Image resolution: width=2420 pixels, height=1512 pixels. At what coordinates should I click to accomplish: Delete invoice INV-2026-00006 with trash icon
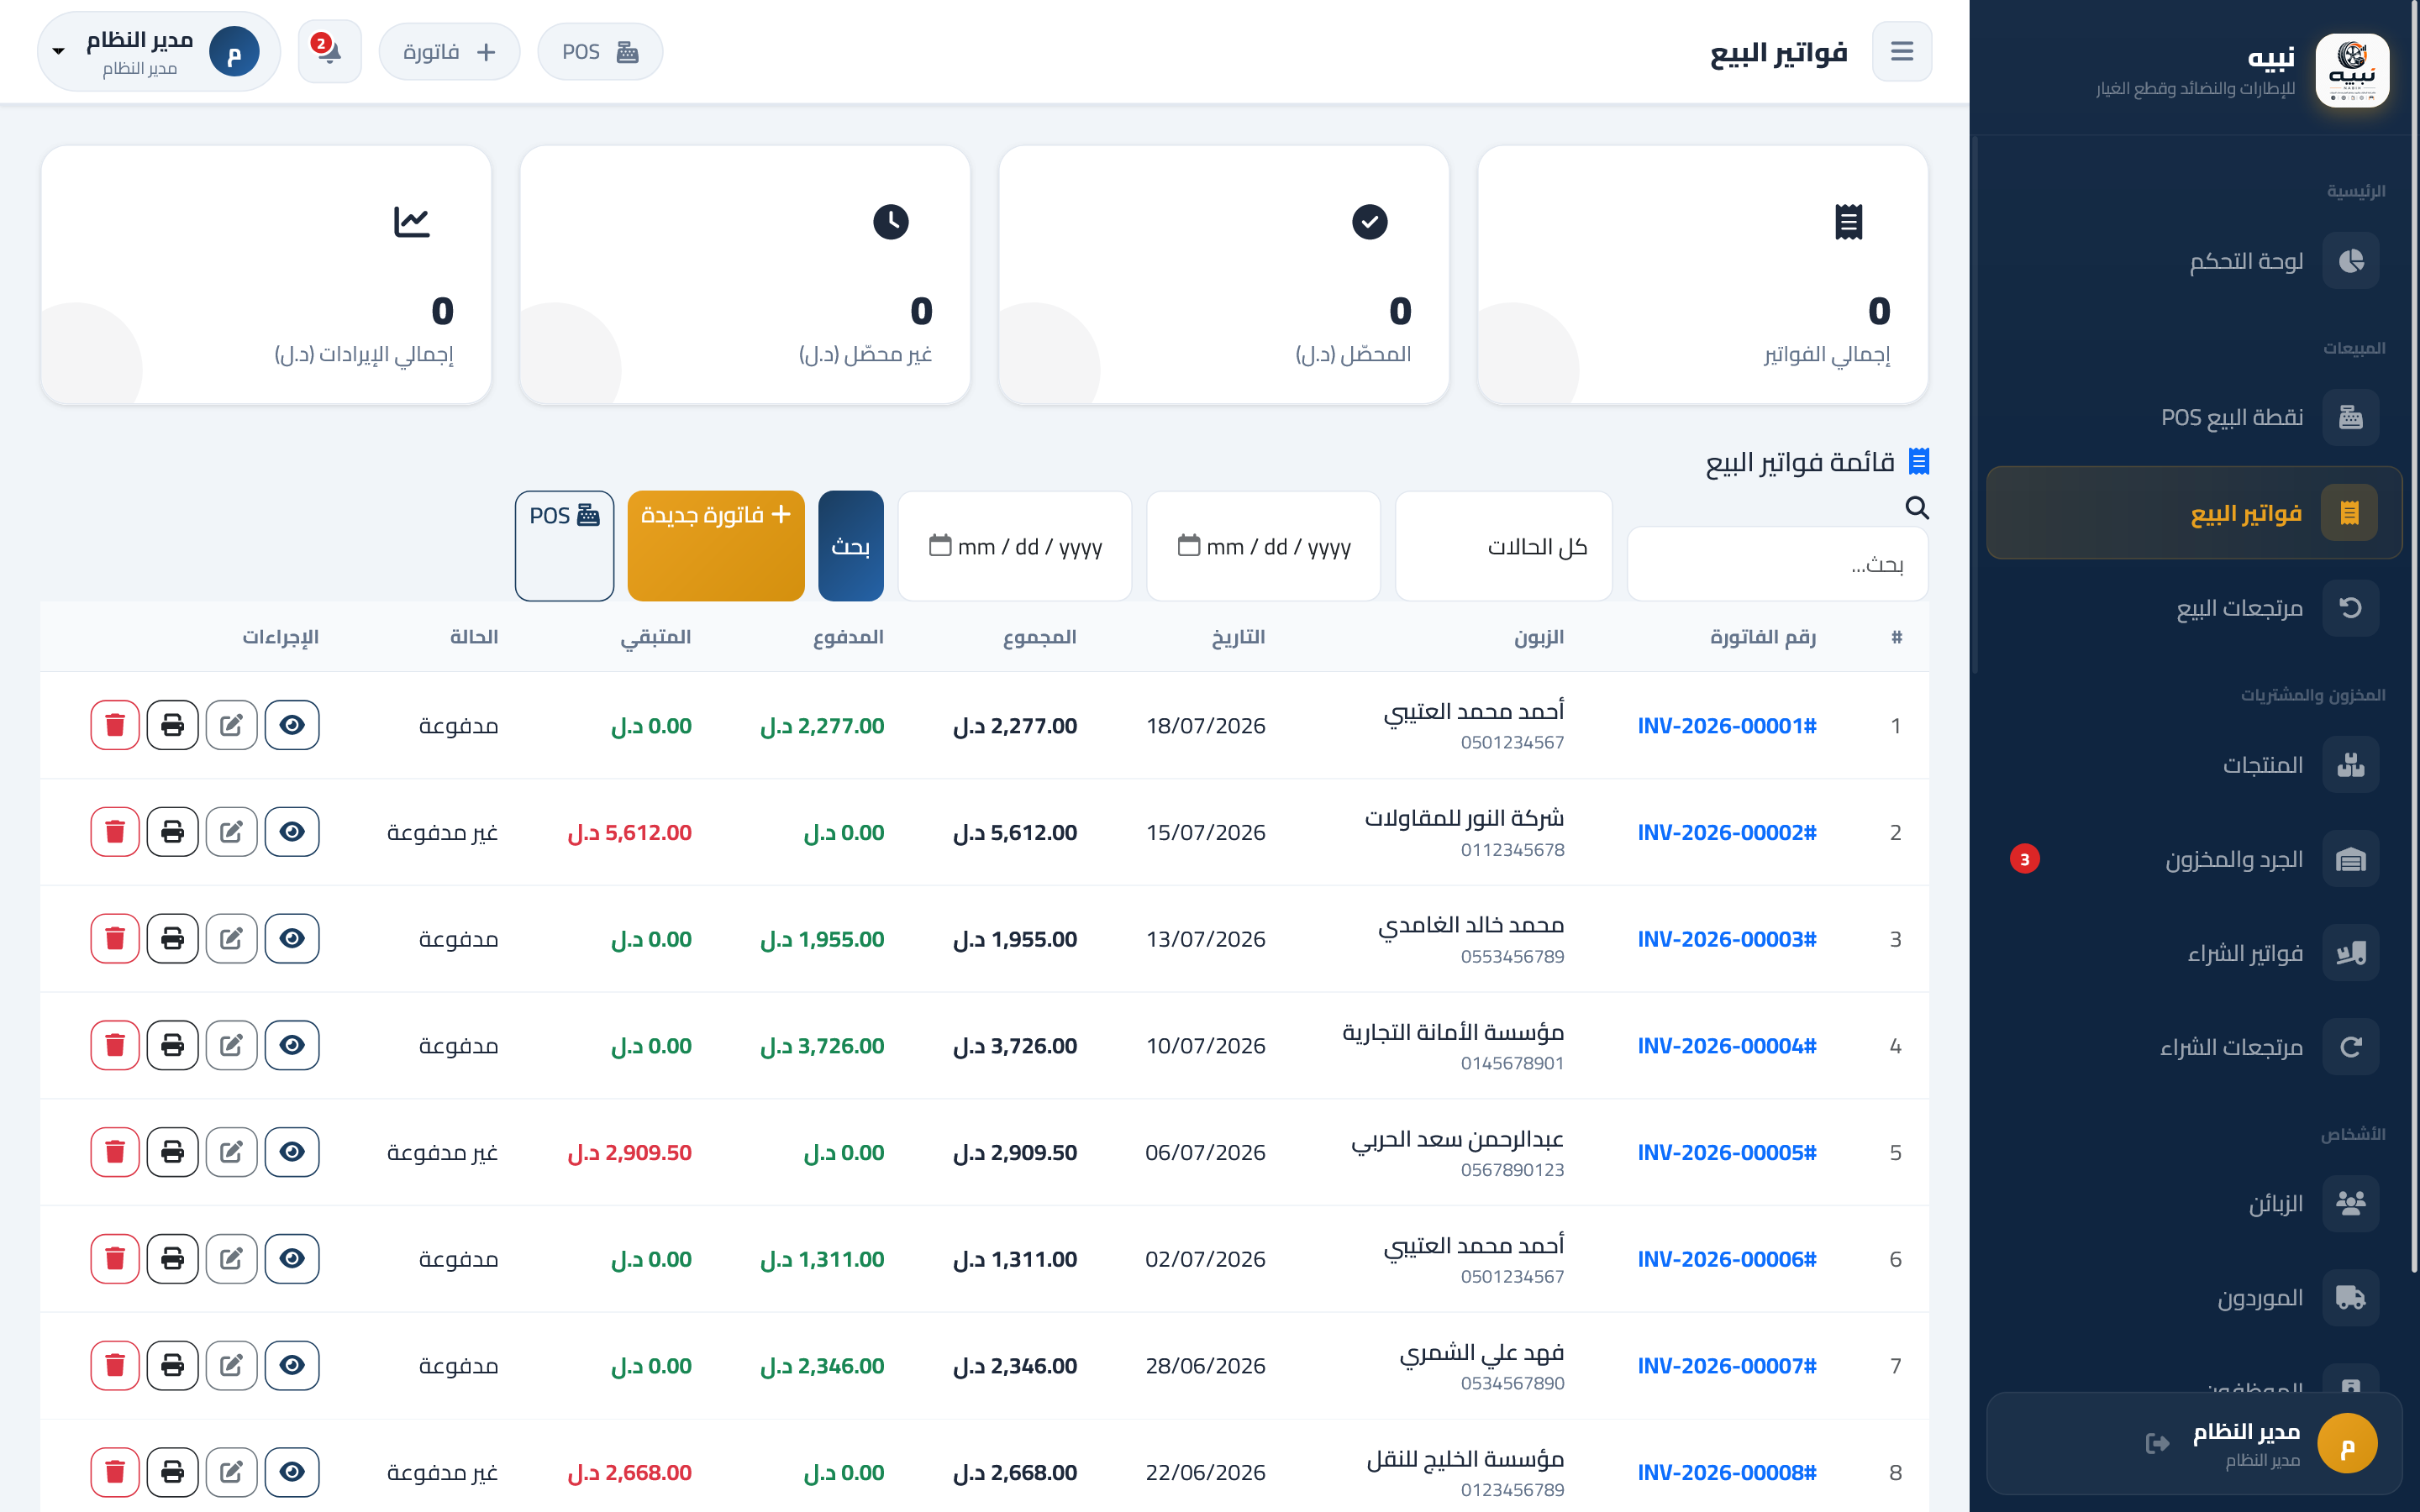click(x=115, y=1259)
